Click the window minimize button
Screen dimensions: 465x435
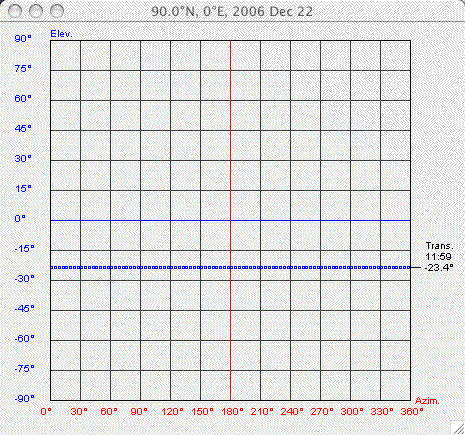pos(36,11)
